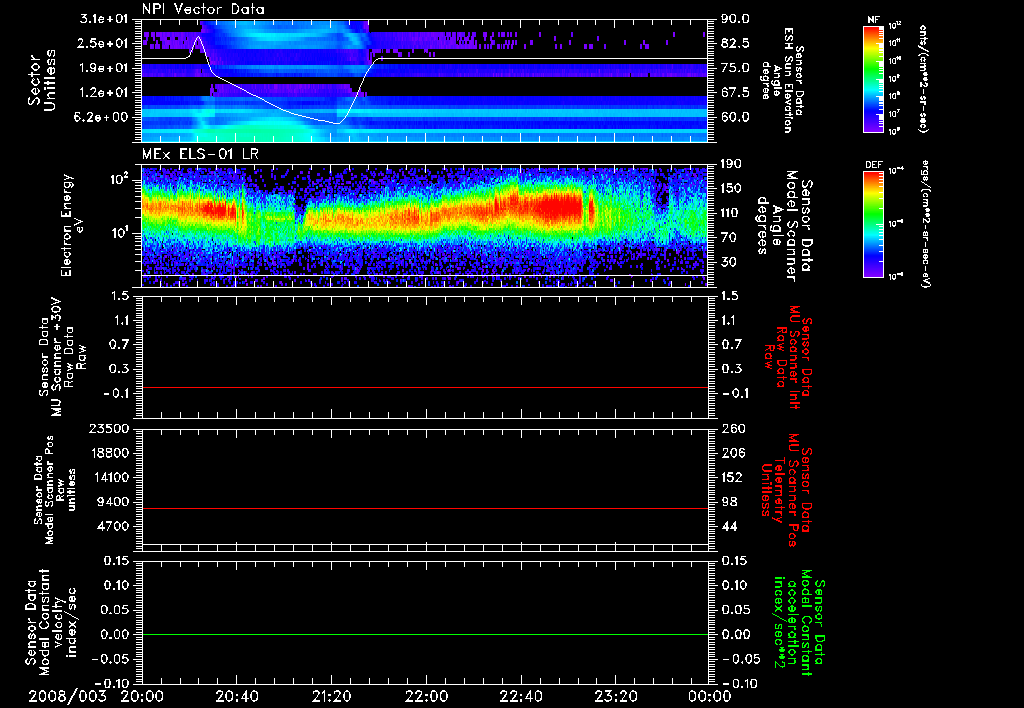Click the '22:40' time tick label

pyautogui.click(x=520, y=696)
